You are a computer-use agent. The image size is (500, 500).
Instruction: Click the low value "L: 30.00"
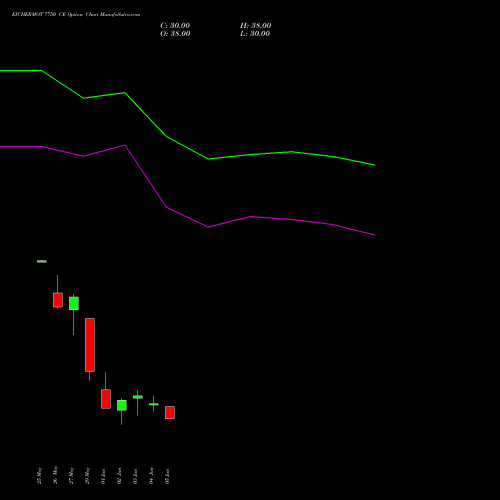[255, 34]
